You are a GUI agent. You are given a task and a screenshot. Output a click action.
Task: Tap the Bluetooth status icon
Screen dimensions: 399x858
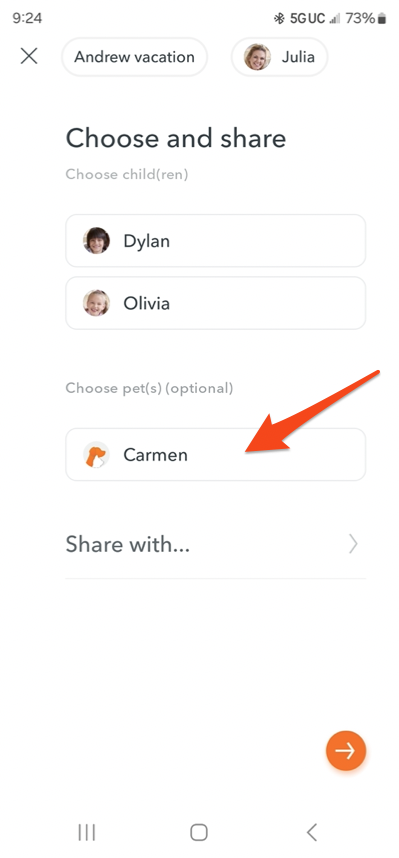pyautogui.click(x=279, y=19)
